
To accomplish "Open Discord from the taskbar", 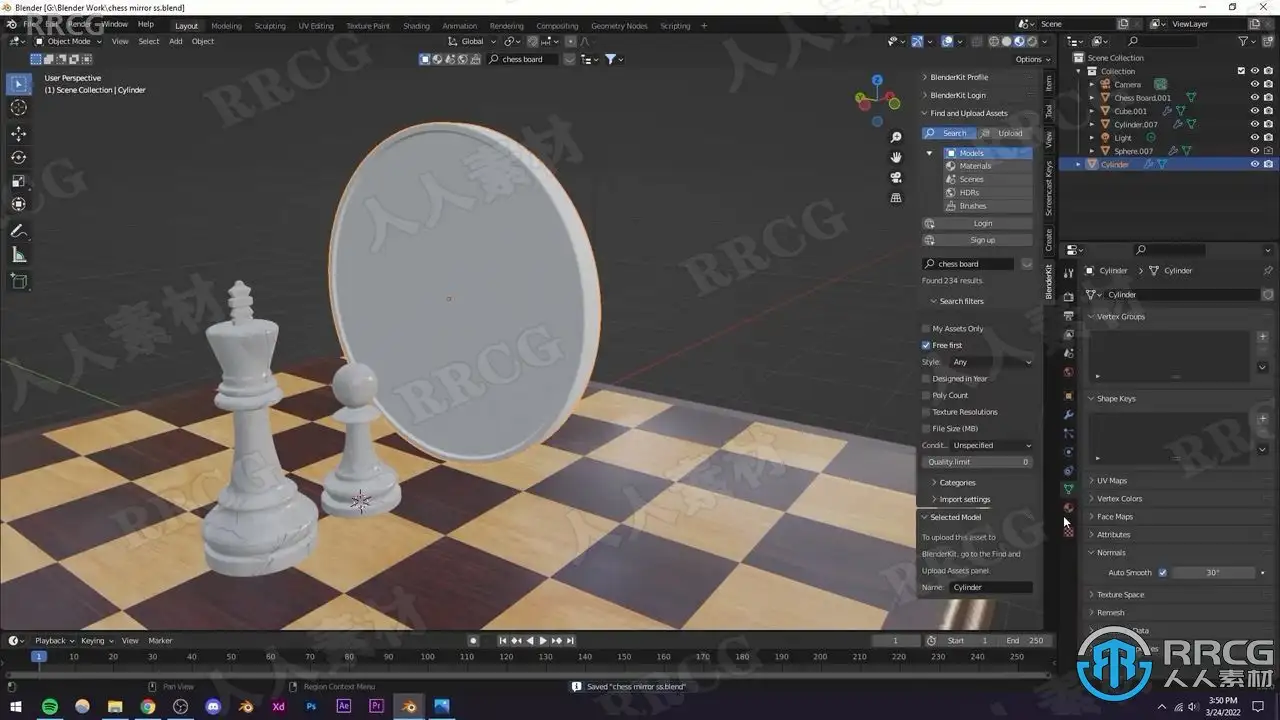I will click(213, 706).
